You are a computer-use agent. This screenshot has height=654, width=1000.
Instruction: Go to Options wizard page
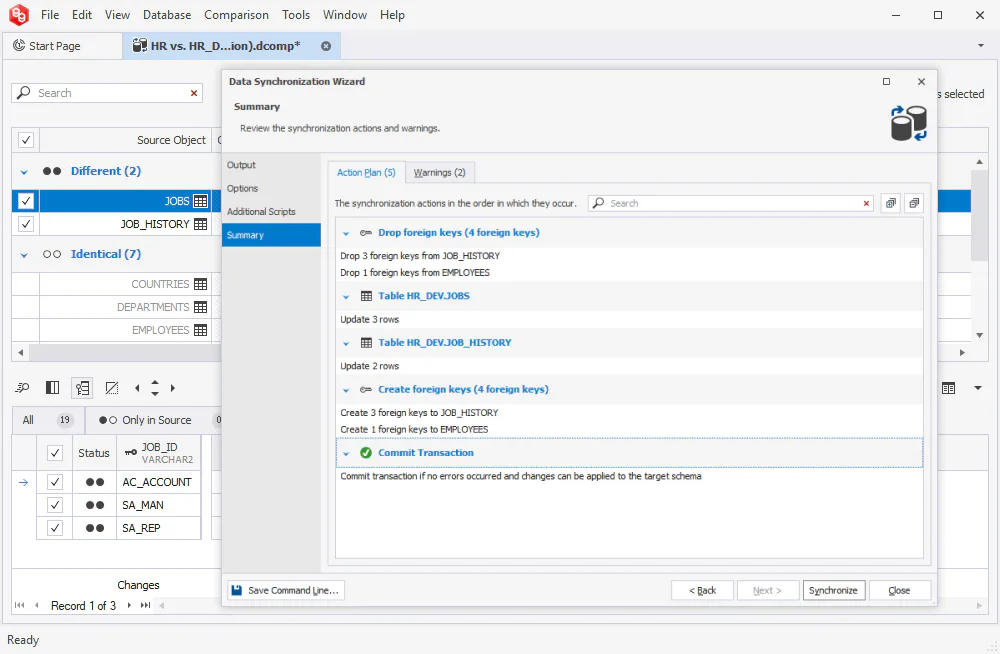pos(271,188)
